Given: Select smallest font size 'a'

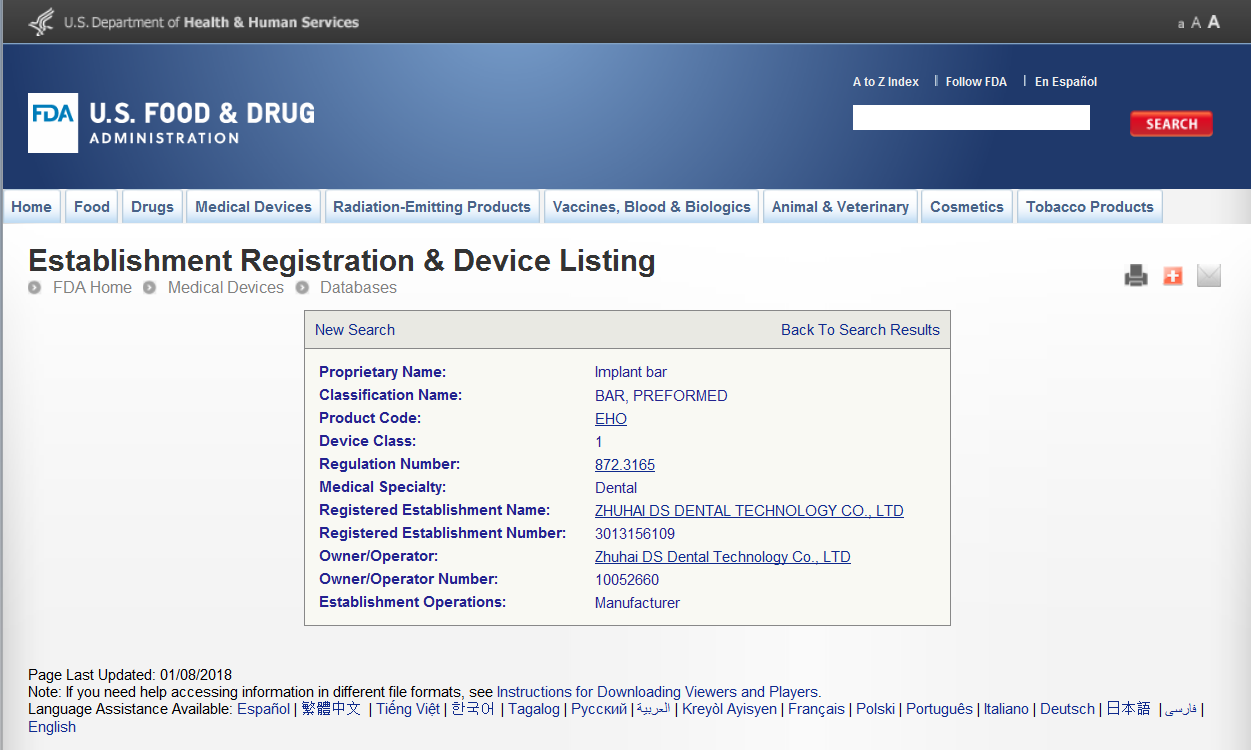Looking at the screenshot, I should coord(1181,24).
